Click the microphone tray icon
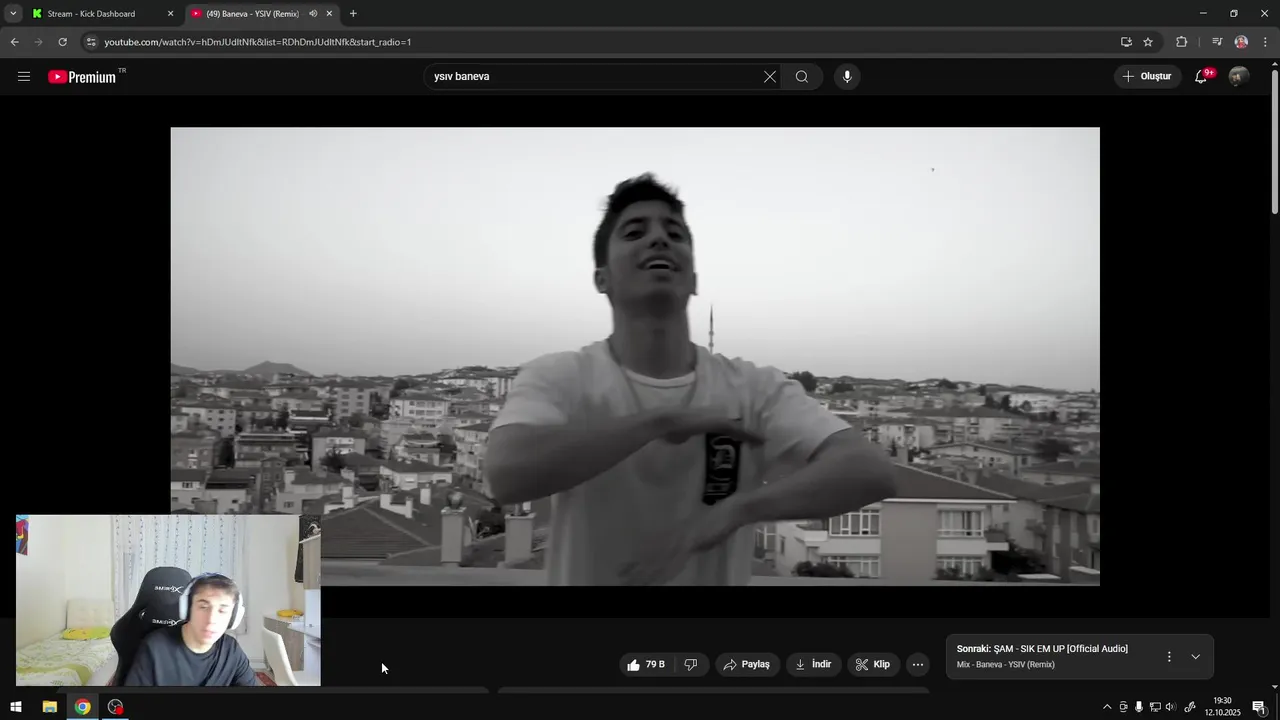The image size is (1280, 720). pos(1139,707)
